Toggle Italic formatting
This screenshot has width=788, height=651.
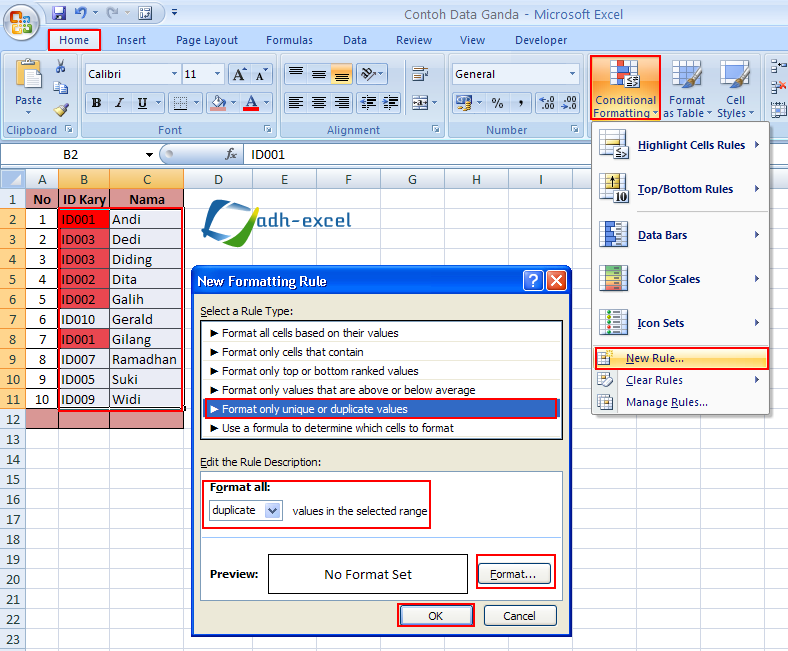pyautogui.click(x=119, y=103)
